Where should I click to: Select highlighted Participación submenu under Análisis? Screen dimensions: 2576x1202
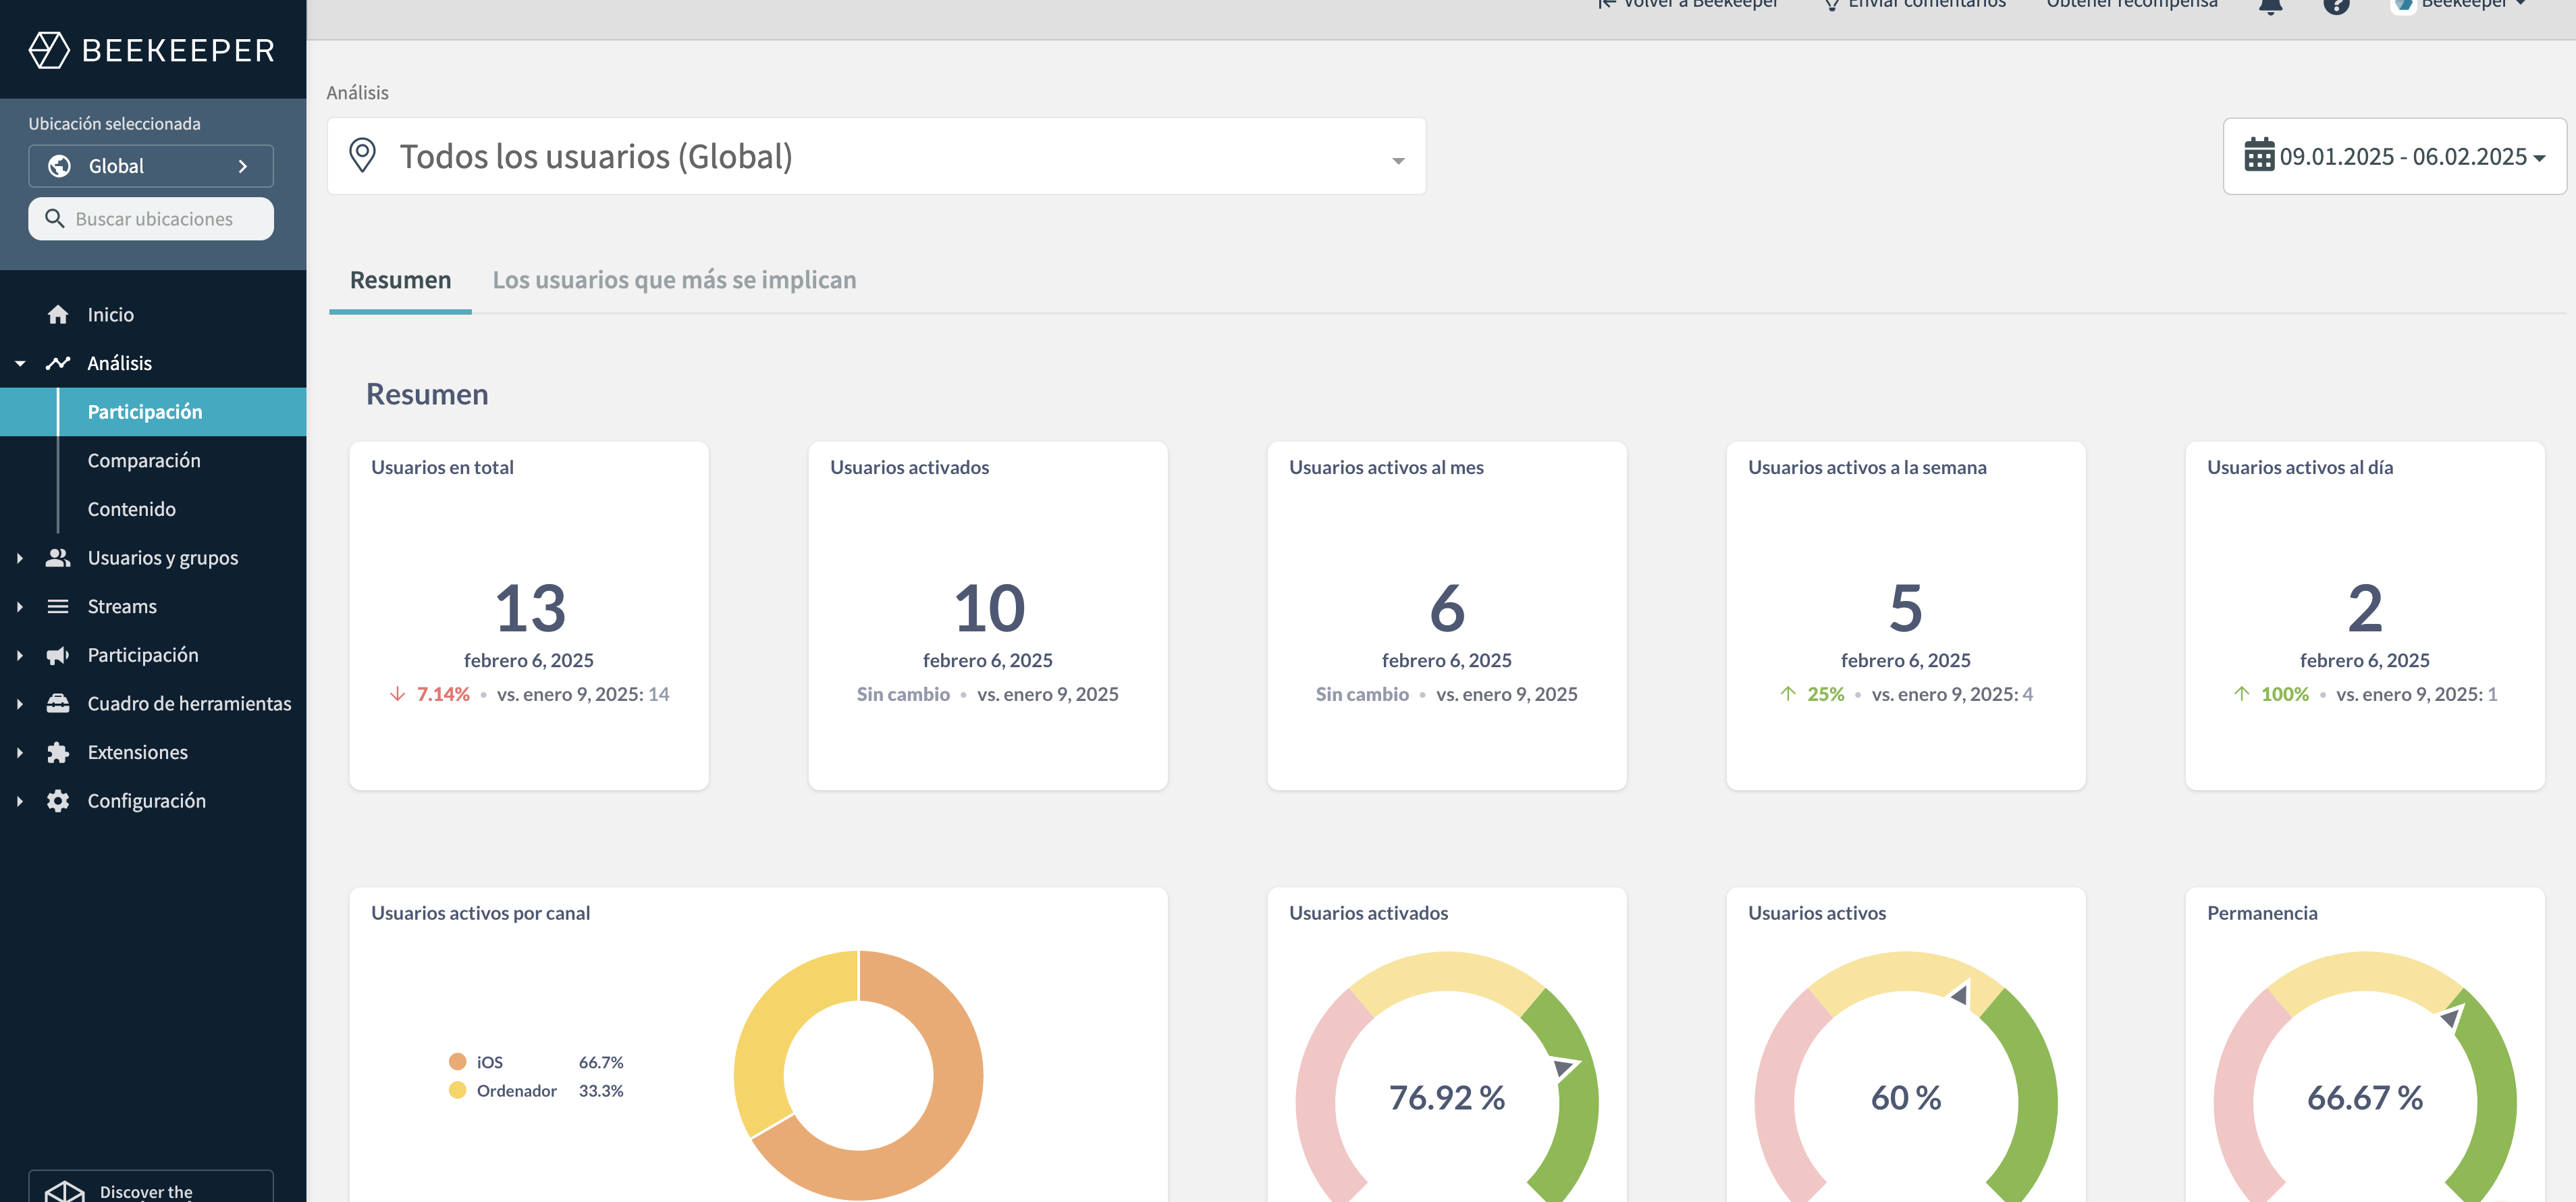click(153, 412)
